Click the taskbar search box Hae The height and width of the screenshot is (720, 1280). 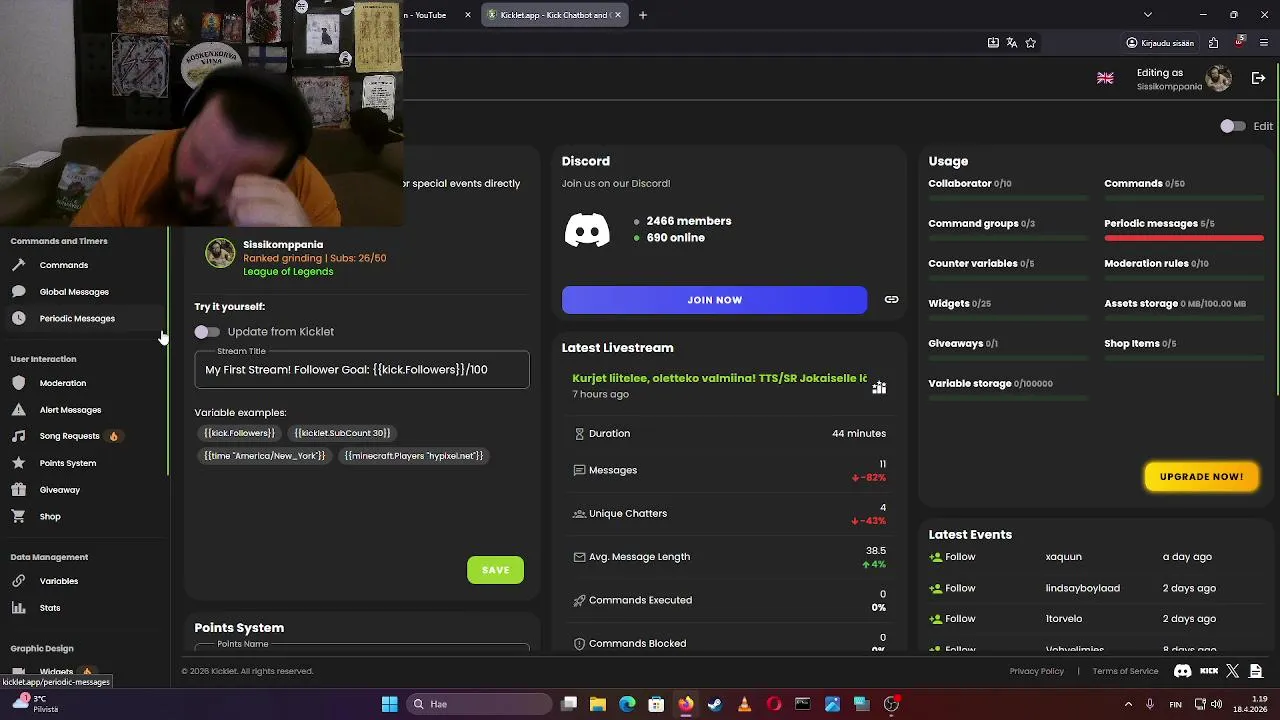(477, 704)
